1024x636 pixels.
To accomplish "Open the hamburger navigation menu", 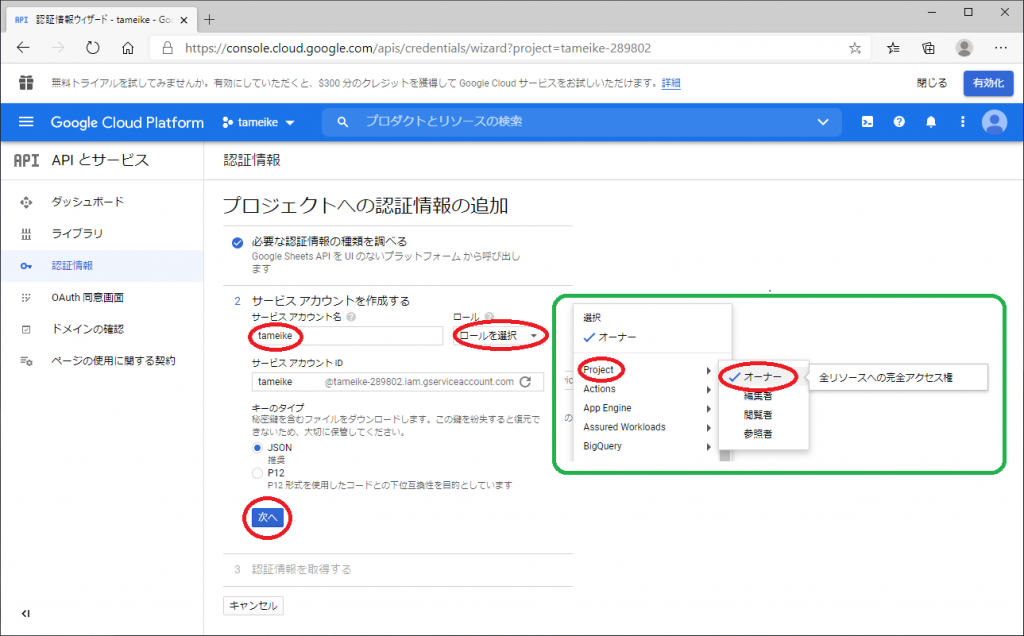I will point(26,122).
